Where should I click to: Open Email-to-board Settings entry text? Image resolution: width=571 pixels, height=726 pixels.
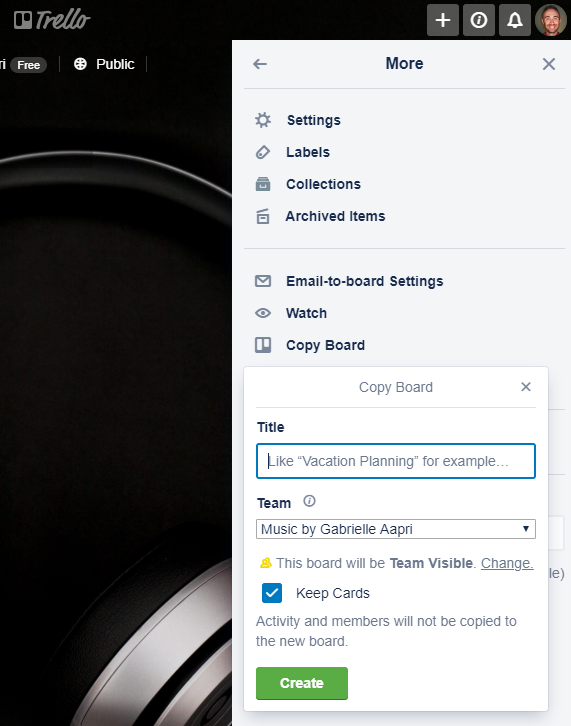point(364,281)
